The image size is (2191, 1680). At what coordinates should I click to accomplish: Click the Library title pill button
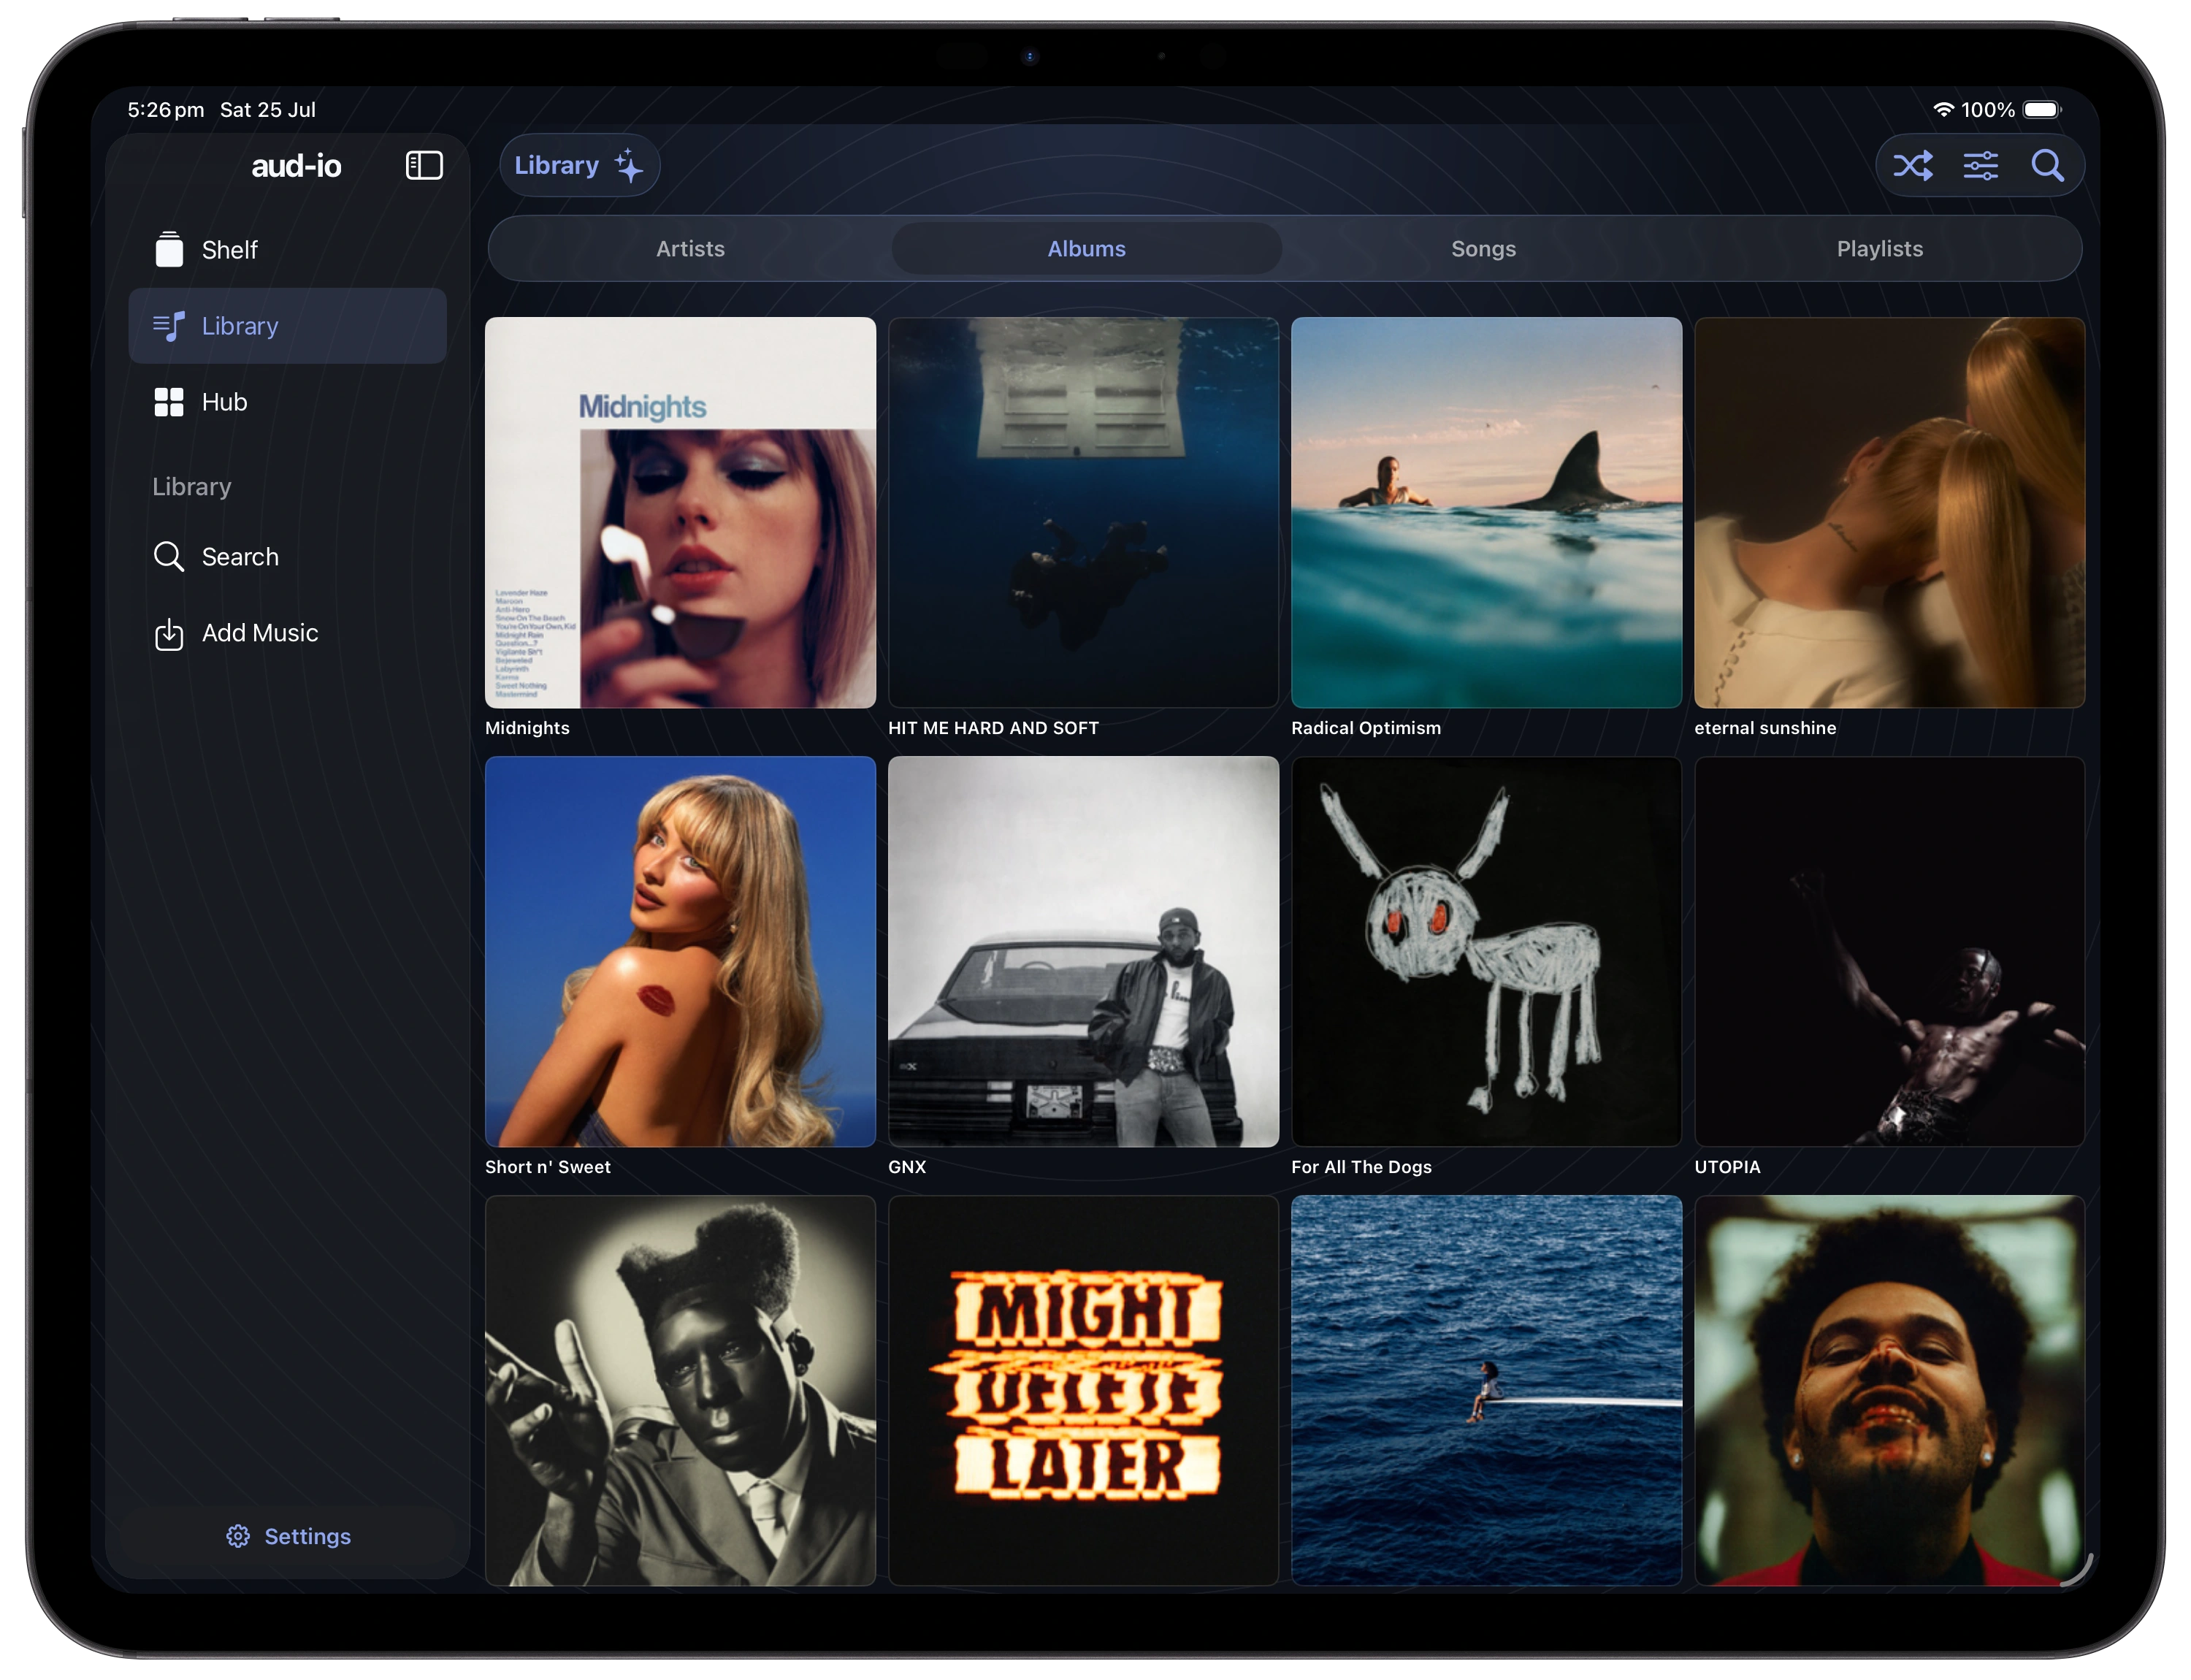pyautogui.click(x=579, y=165)
